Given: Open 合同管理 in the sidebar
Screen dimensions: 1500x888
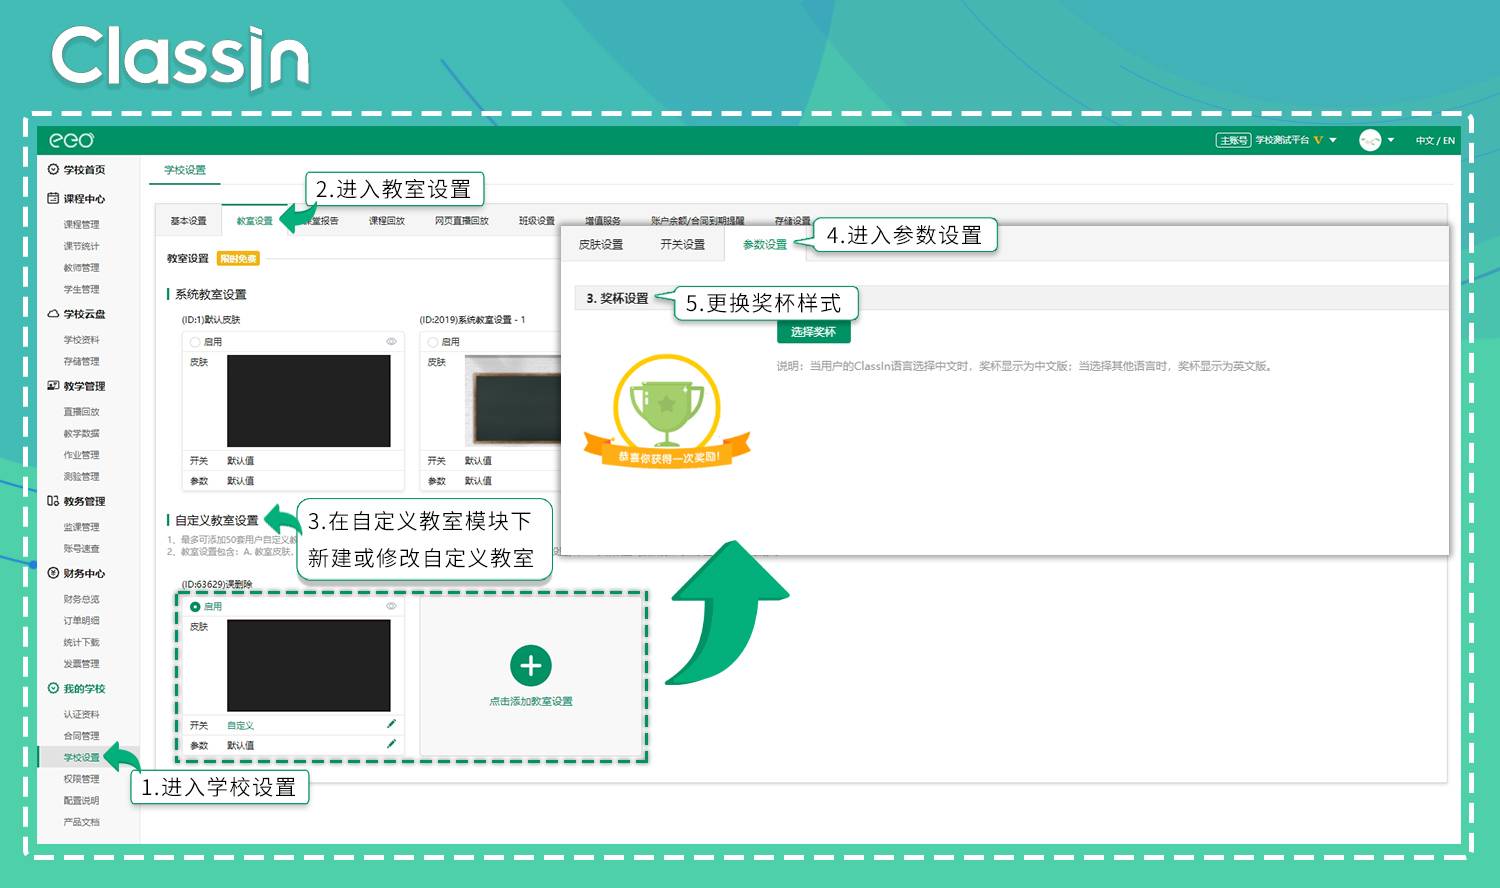Looking at the screenshot, I should tap(82, 736).
